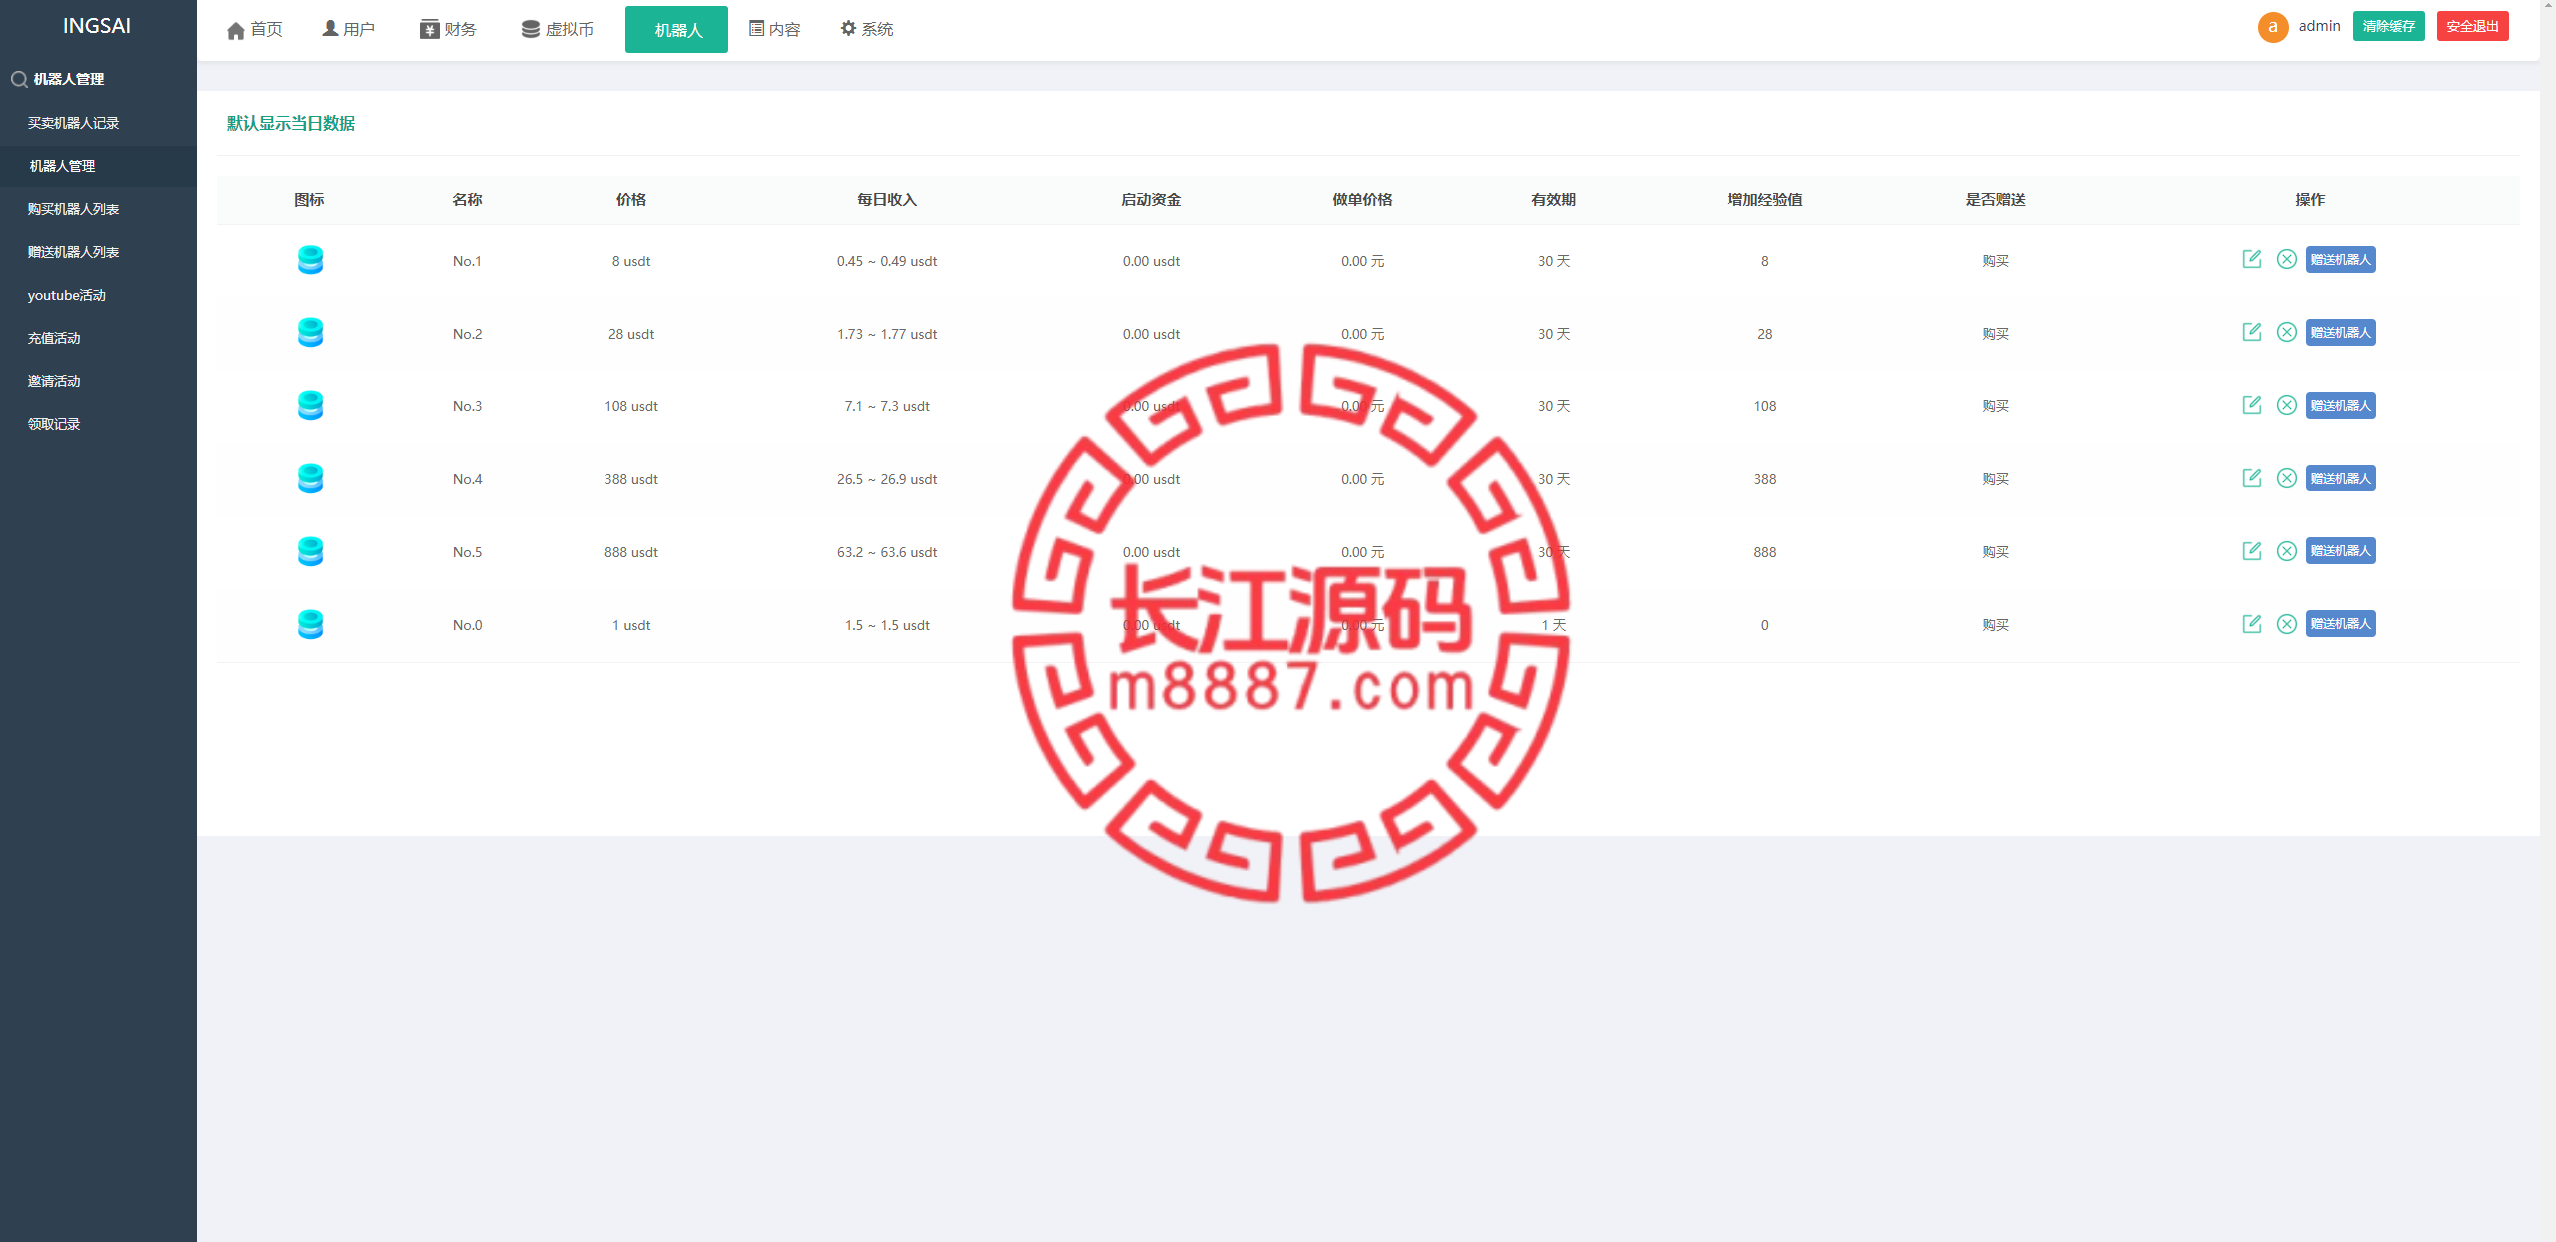Image resolution: width=2556 pixels, height=1242 pixels.
Task: Delete robot No.2 with circle-x icon
Action: pyautogui.click(x=2286, y=332)
